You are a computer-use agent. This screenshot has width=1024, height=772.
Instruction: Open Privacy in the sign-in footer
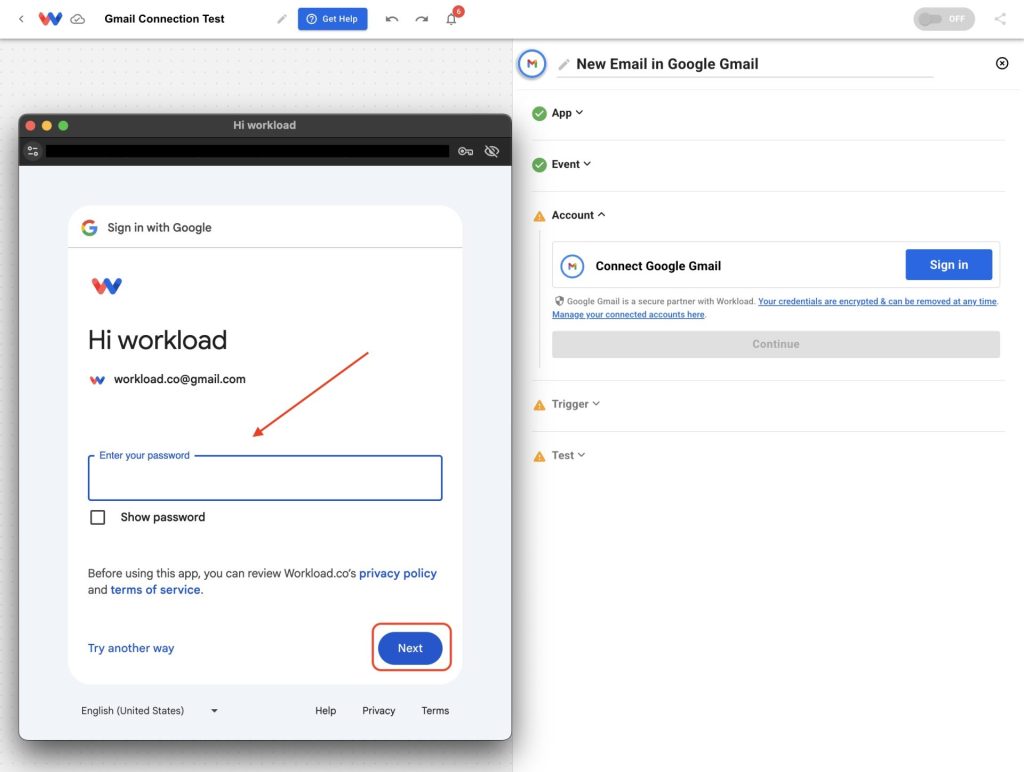click(379, 711)
